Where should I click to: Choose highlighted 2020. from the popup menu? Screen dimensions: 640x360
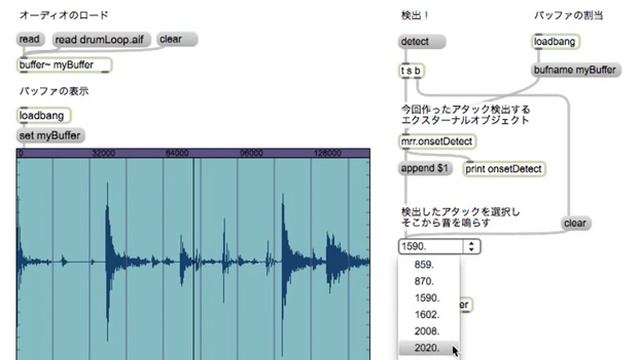[x=429, y=348]
